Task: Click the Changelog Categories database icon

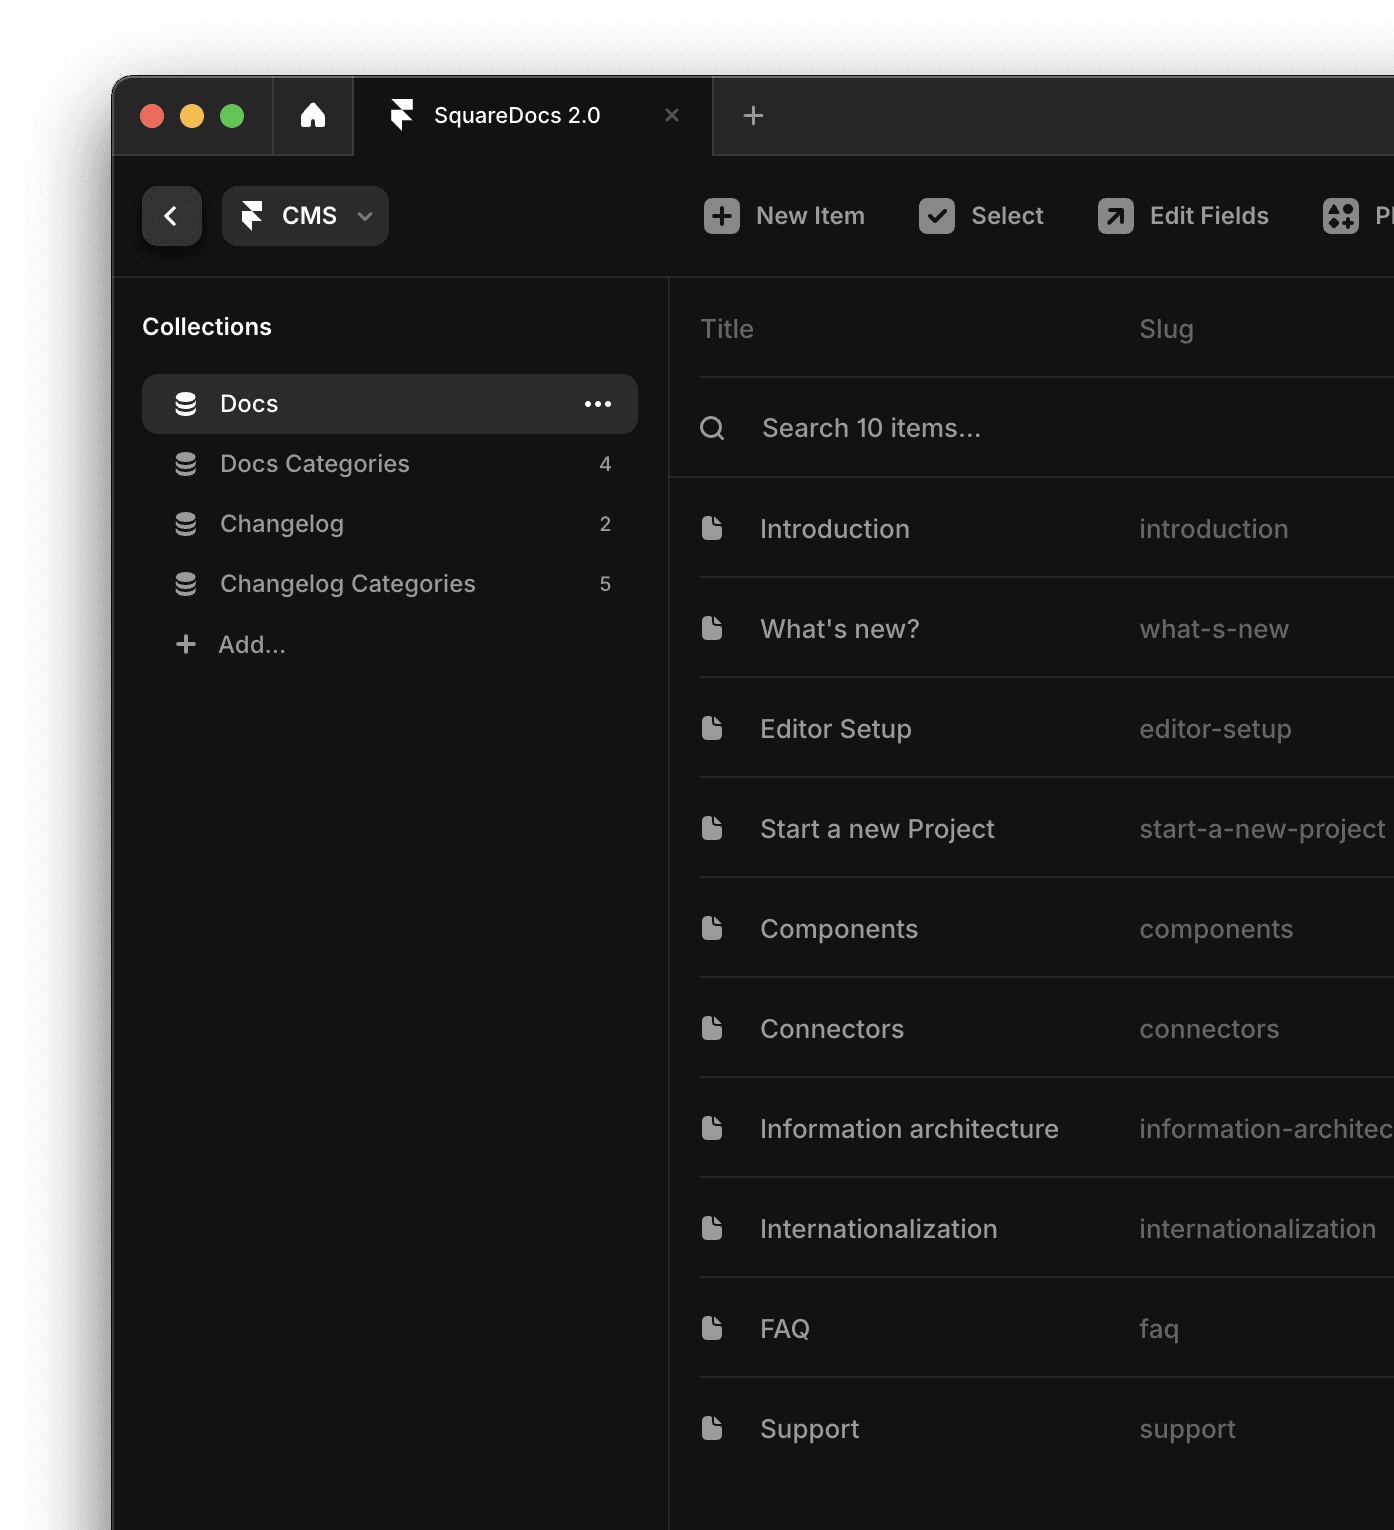Action: point(186,584)
